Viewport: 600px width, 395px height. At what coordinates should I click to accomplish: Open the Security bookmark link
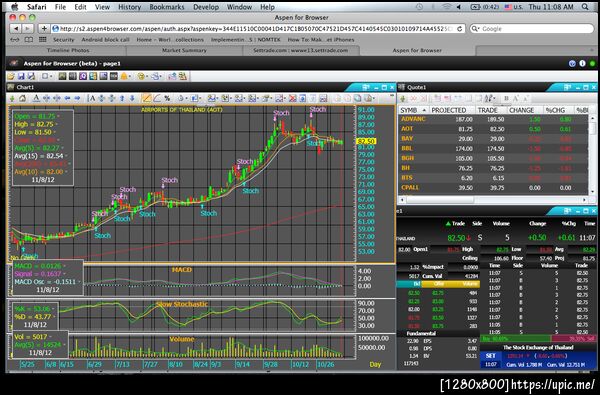click(64, 39)
